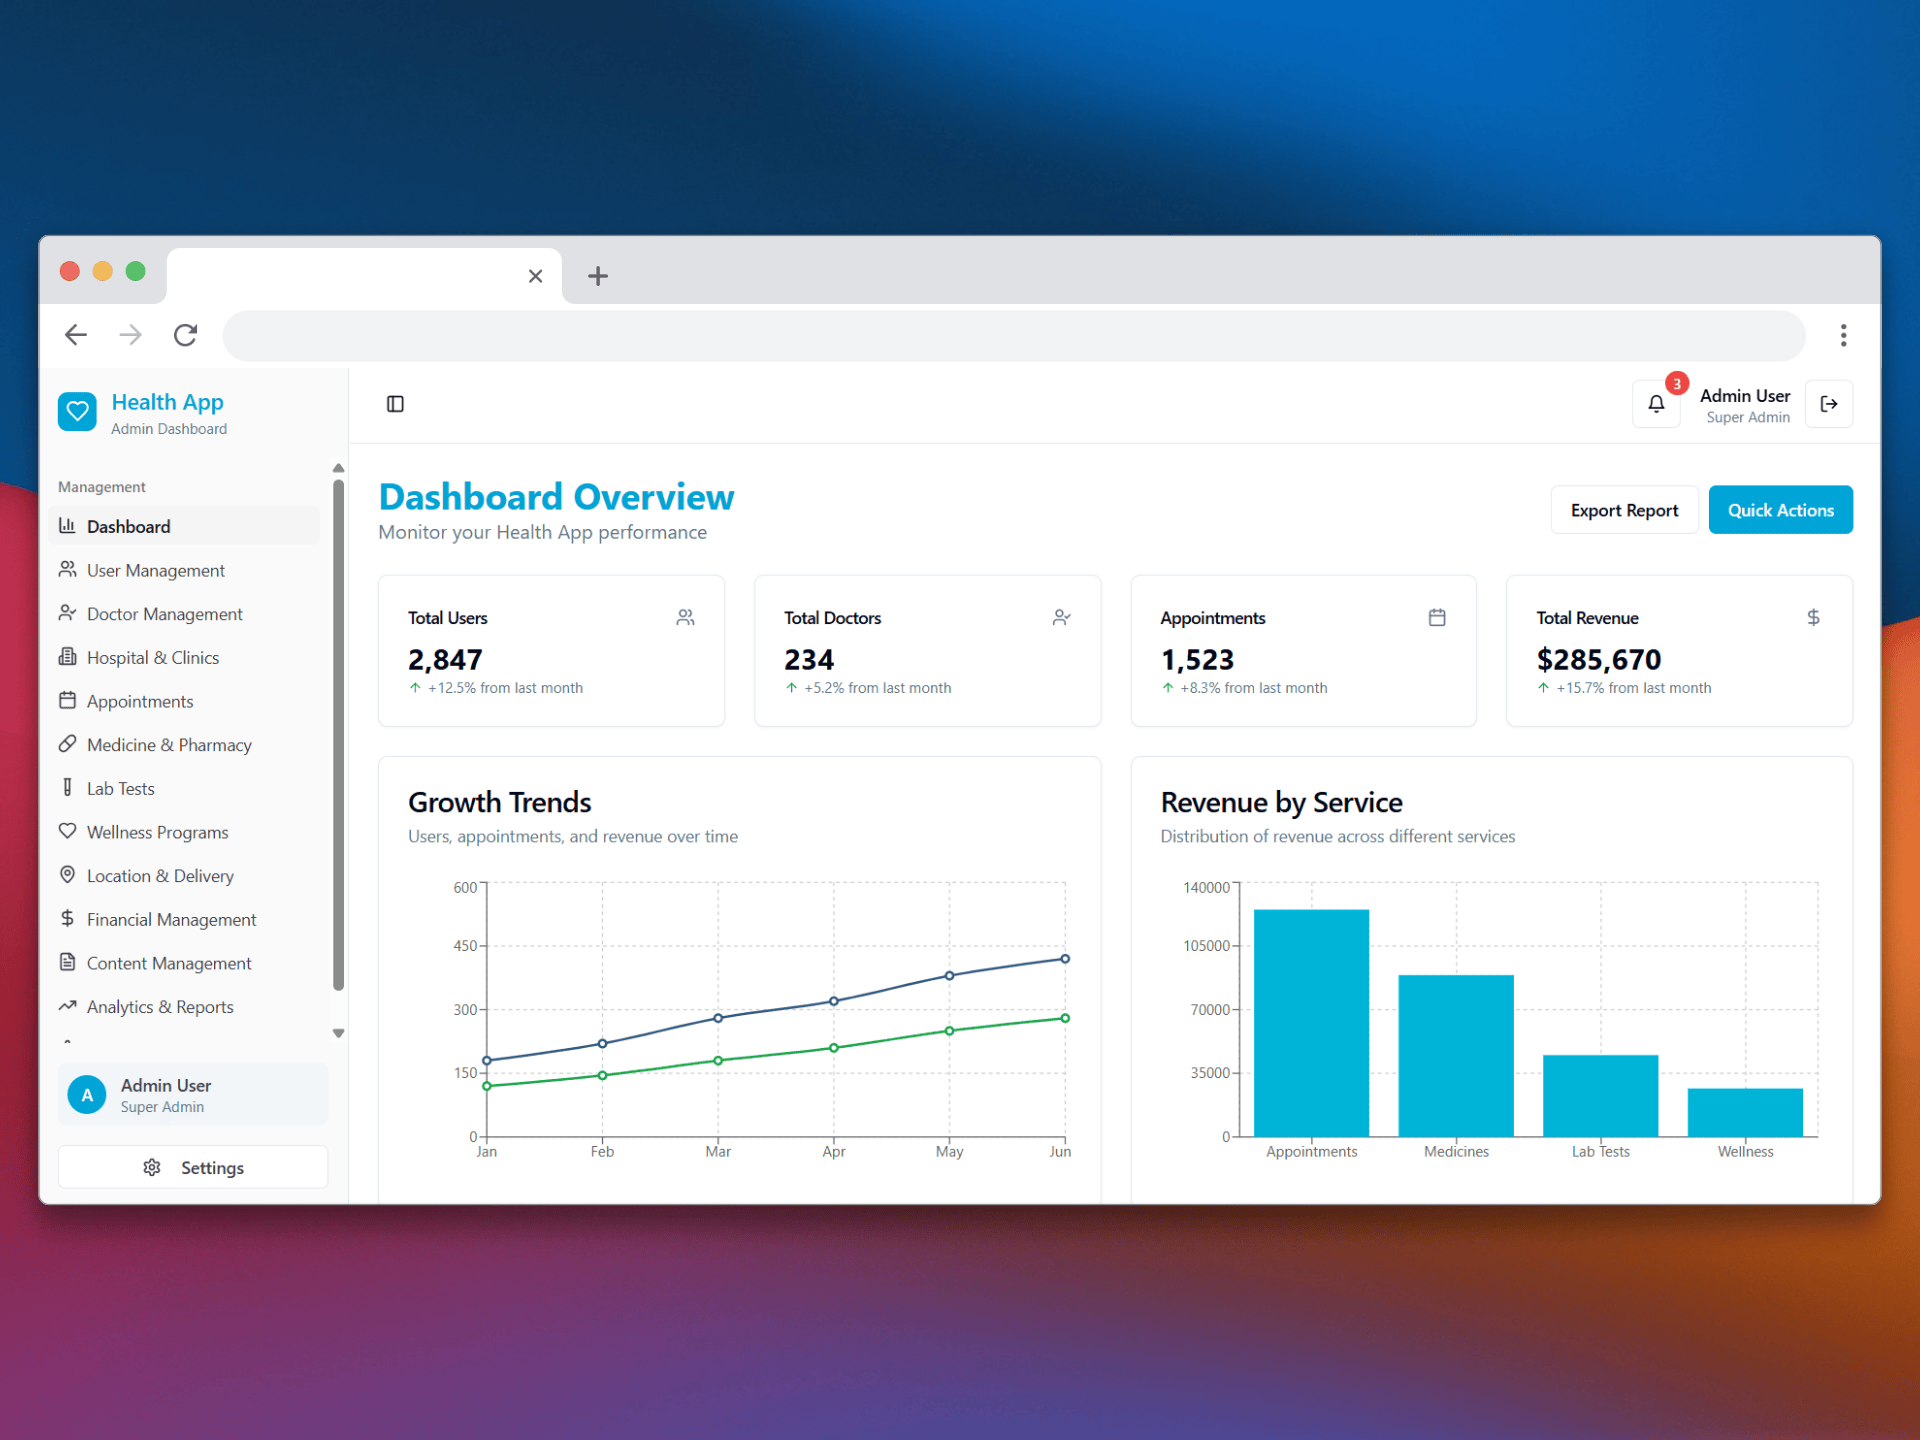Image resolution: width=1920 pixels, height=1440 pixels.
Task: Open User Management in sidebar
Action: (155, 570)
